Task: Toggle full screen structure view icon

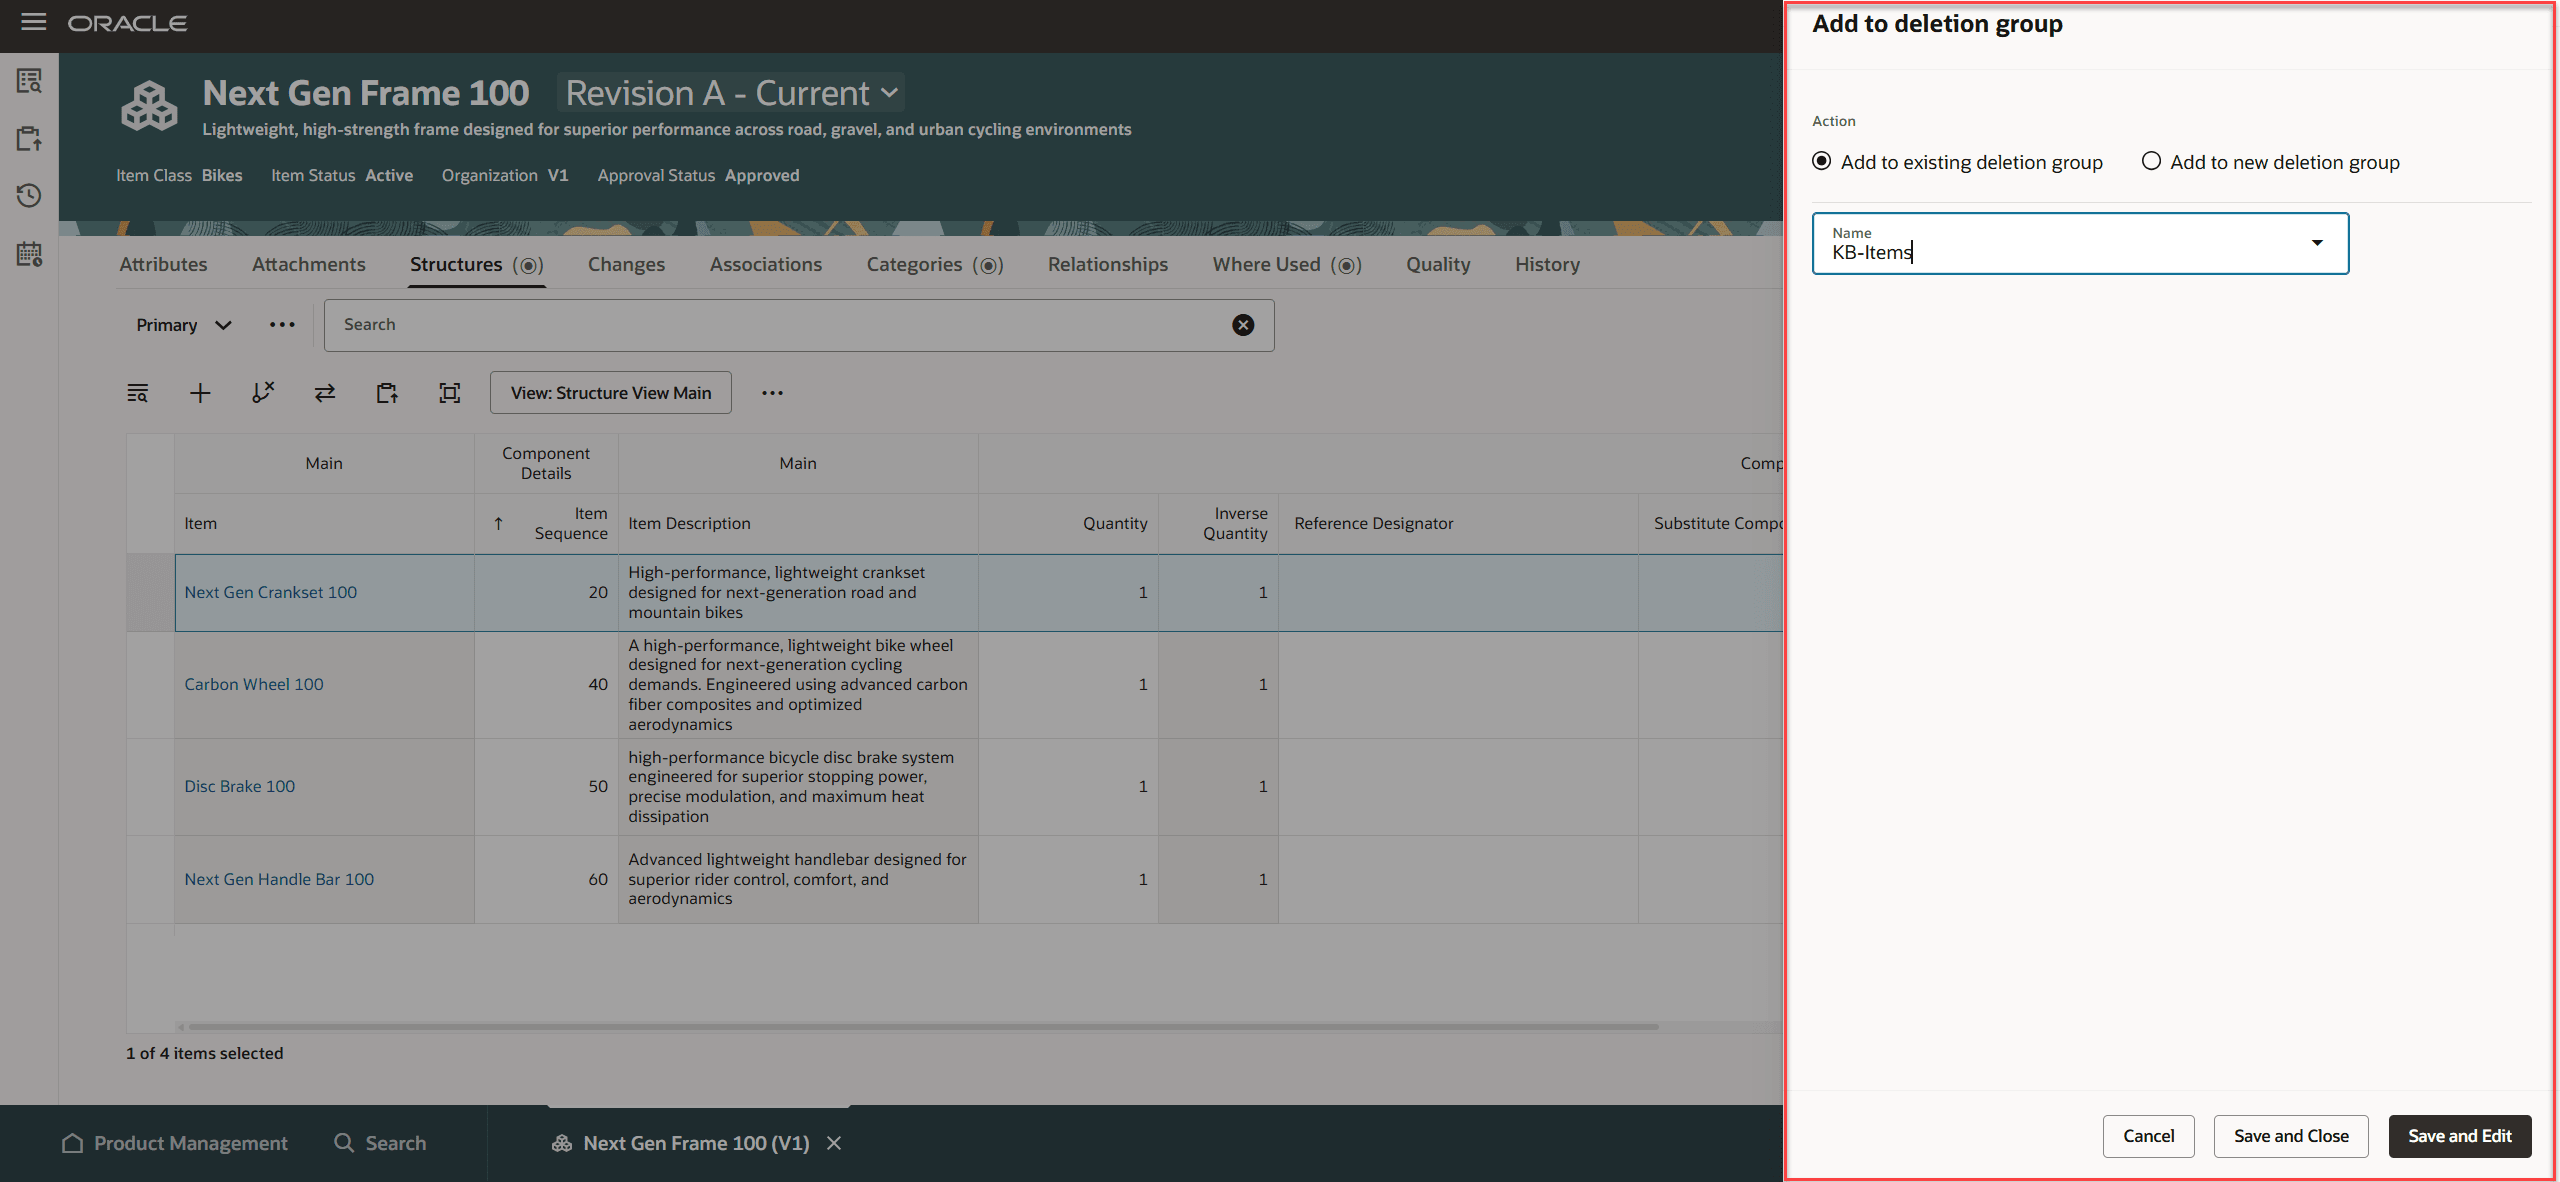Action: point(450,393)
